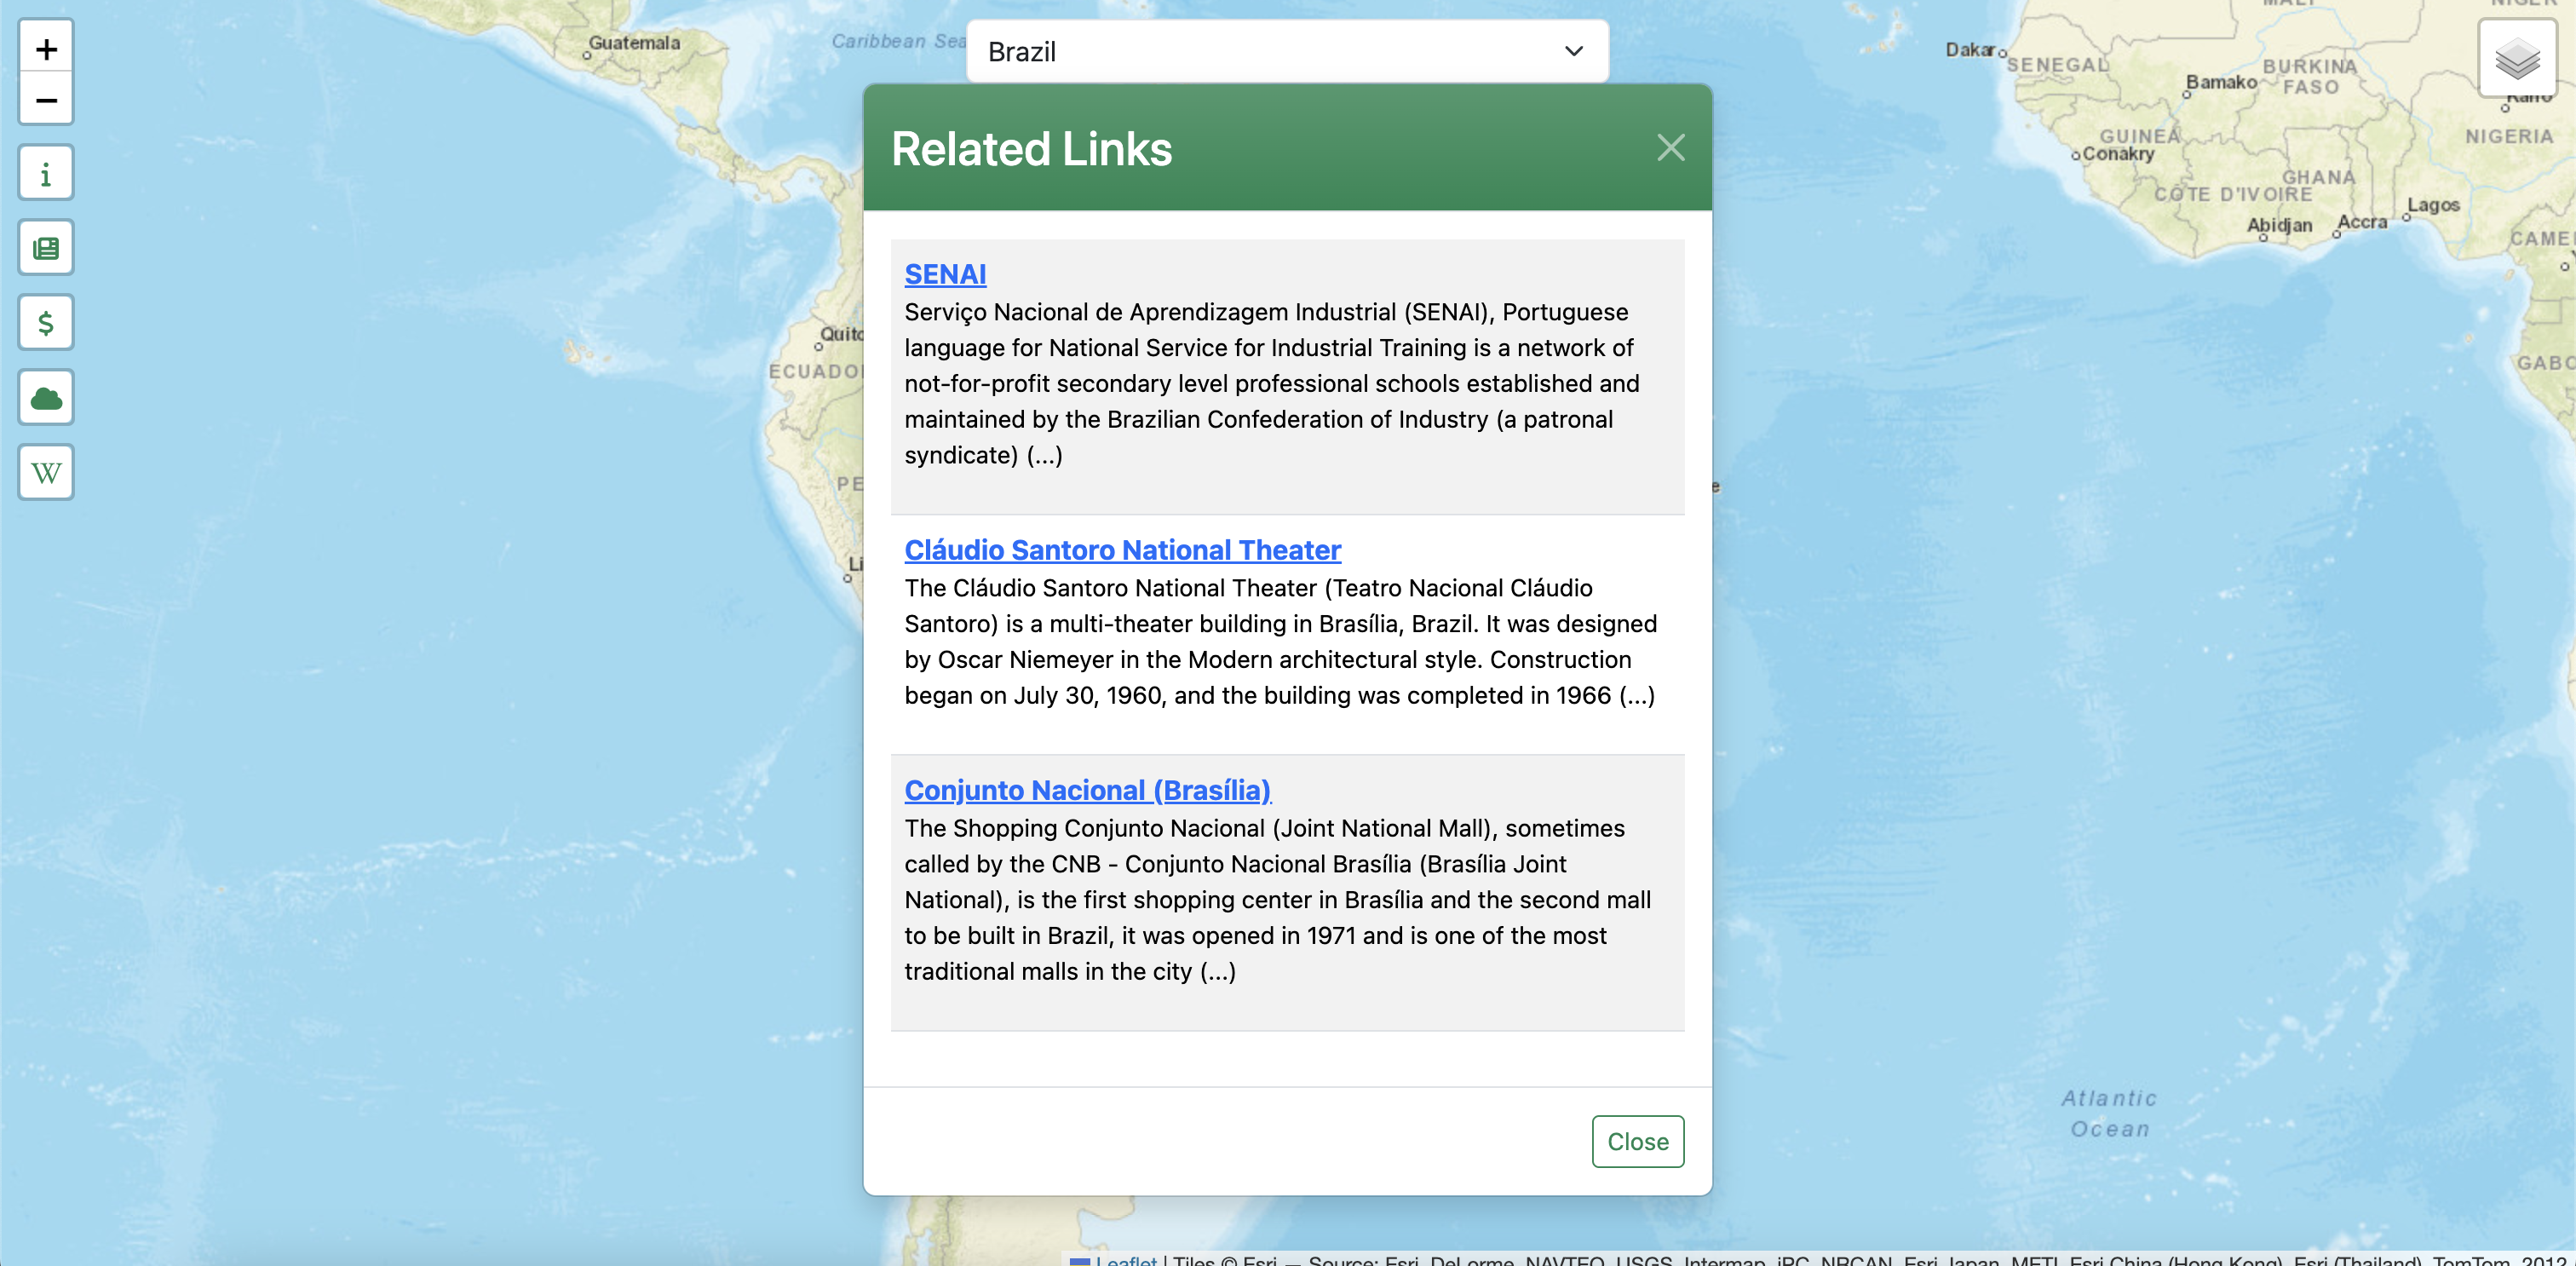Open the currency dollar sign panel
The image size is (2576, 1266).
pos(46,323)
